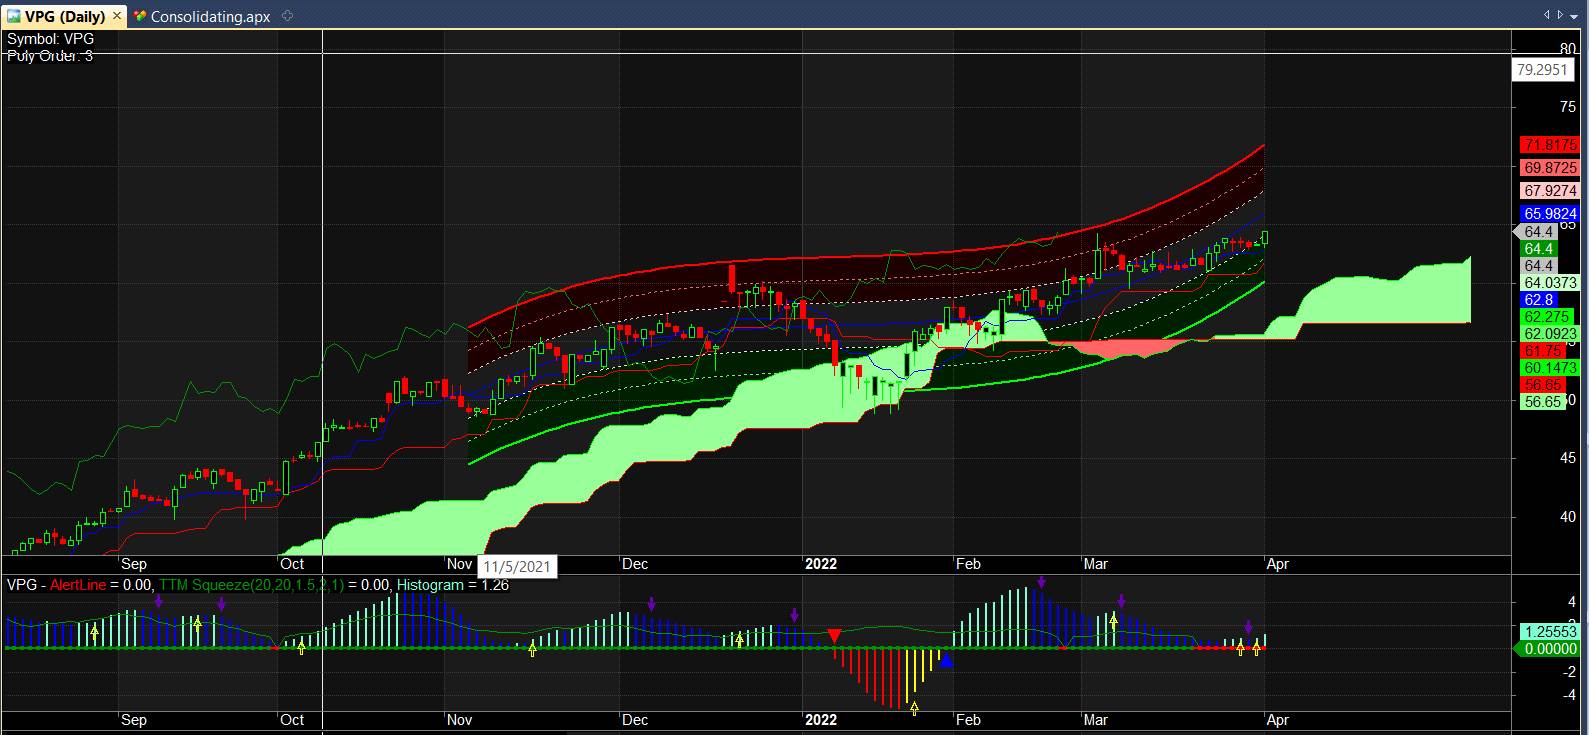Click the blue 62.8 price label
The width and height of the screenshot is (1589, 735).
[1538, 299]
